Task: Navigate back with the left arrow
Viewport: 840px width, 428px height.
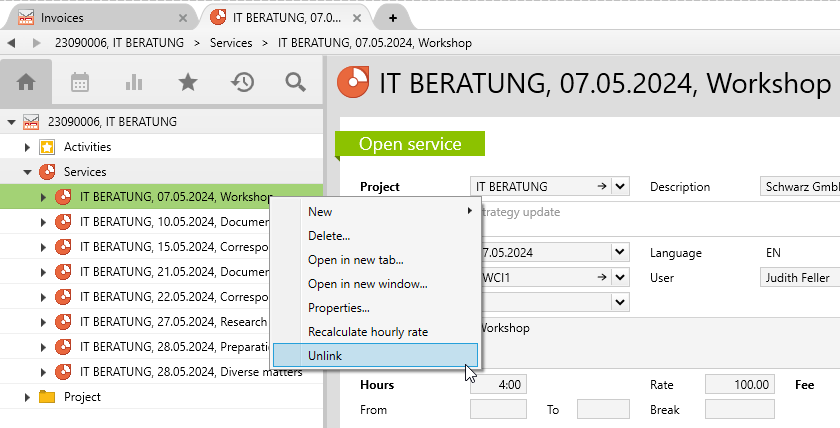Action: point(11,43)
